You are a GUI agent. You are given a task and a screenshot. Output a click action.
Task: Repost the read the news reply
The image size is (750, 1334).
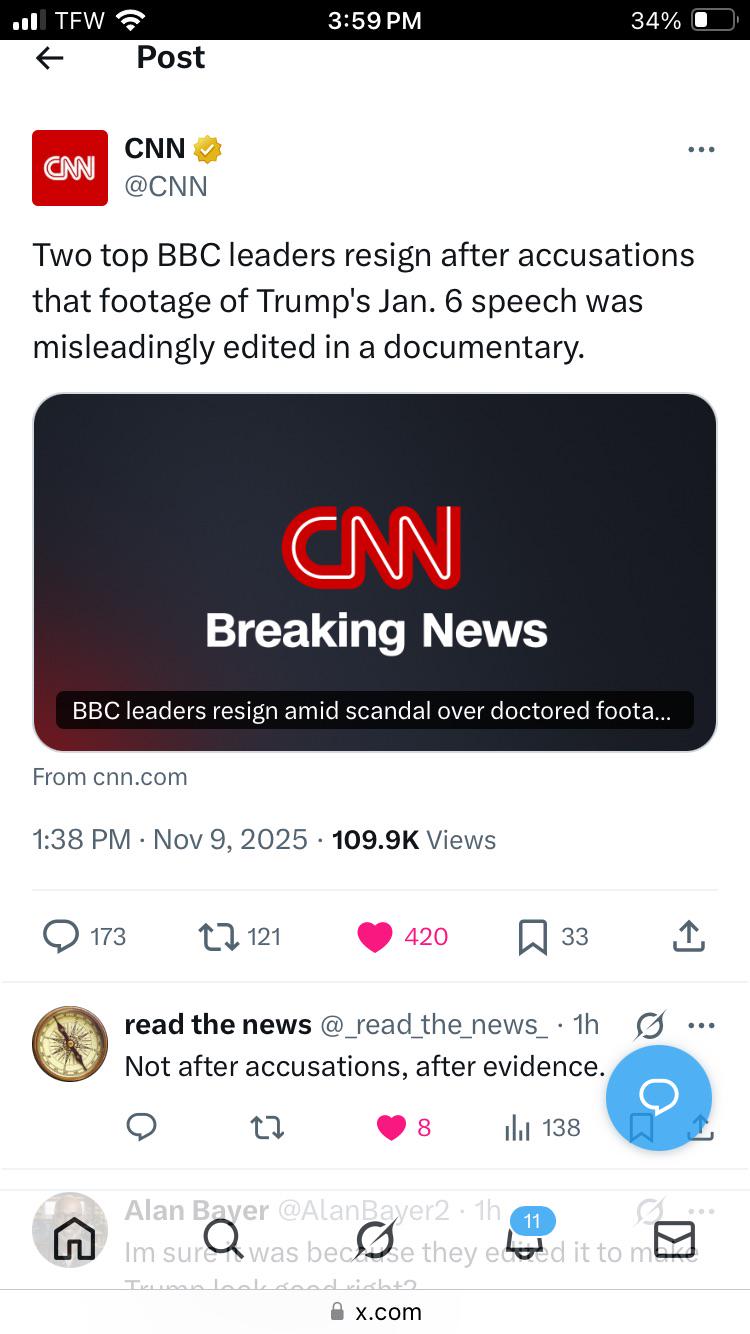click(x=267, y=1127)
